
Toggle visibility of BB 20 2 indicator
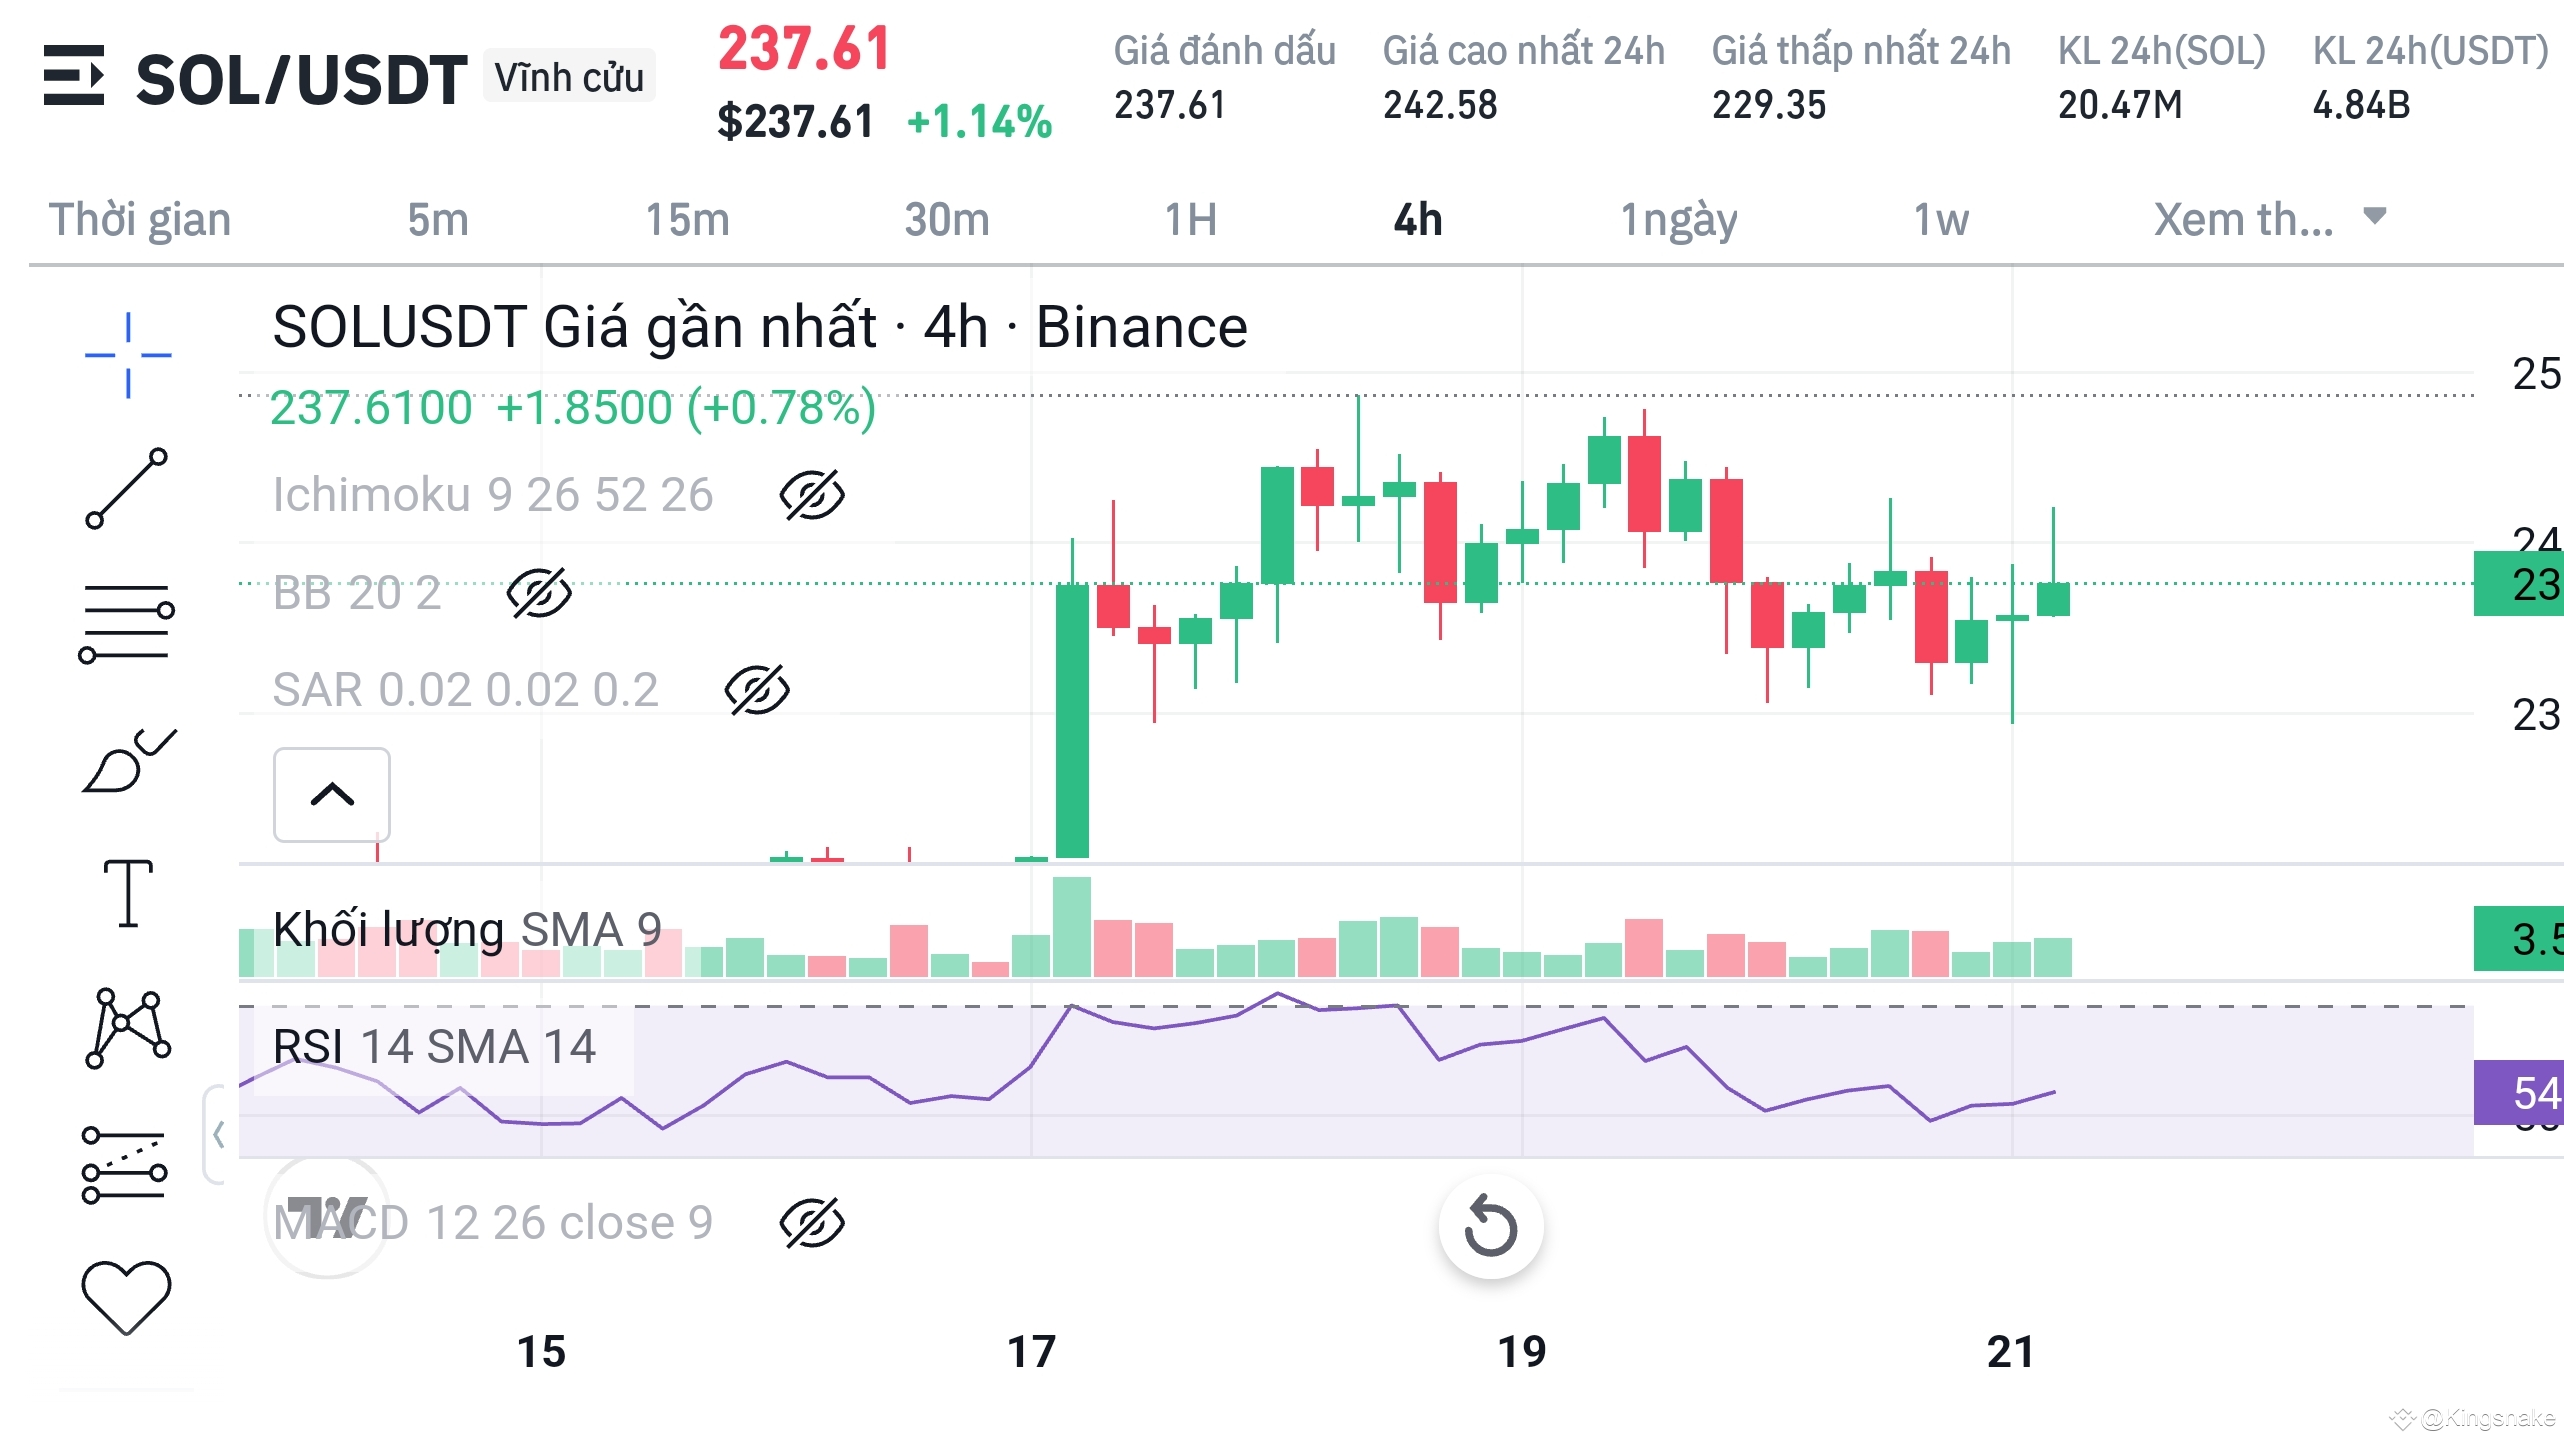pyautogui.click(x=539, y=593)
